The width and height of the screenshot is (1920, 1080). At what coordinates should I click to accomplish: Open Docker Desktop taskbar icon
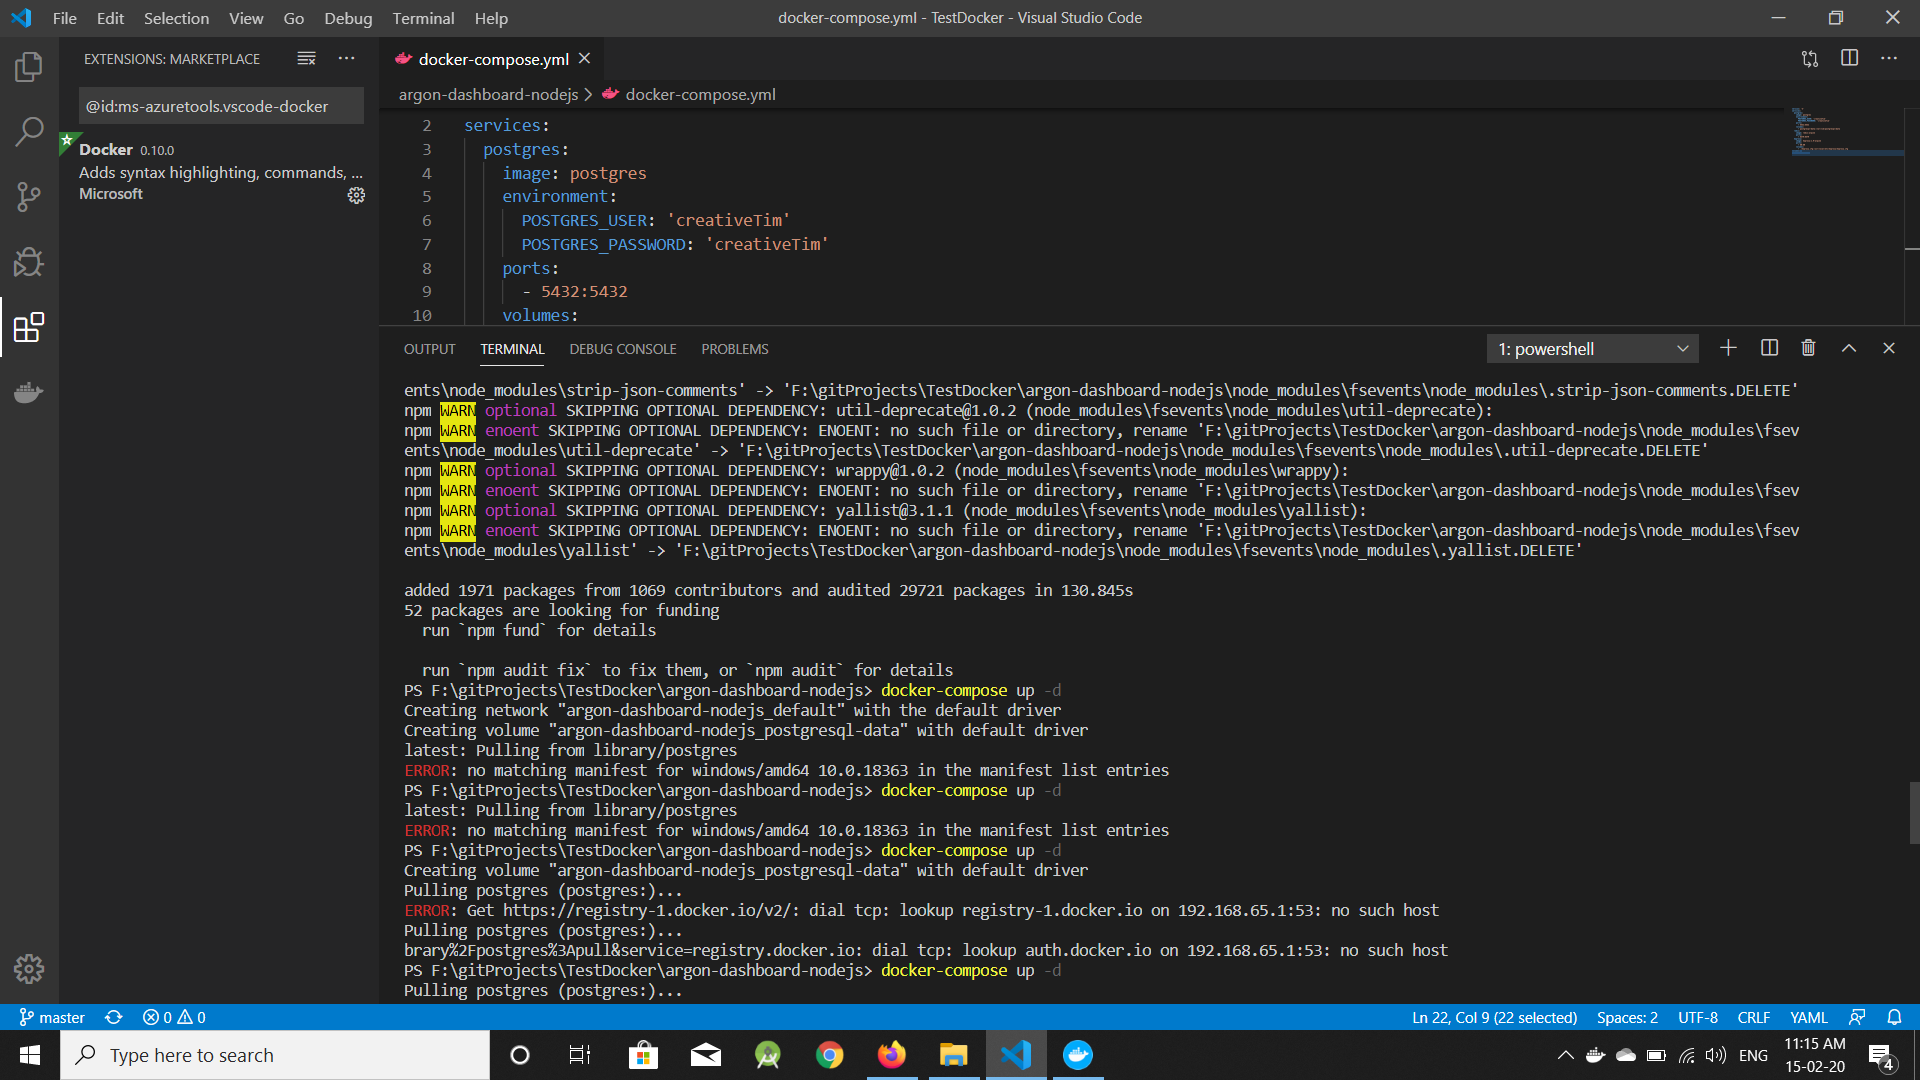[1077, 1055]
